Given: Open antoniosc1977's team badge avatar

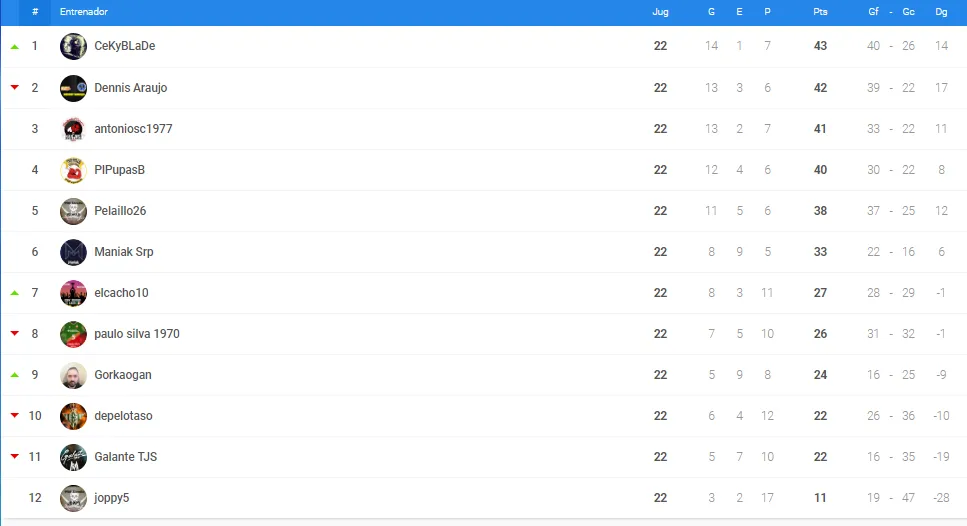Looking at the screenshot, I should tap(73, 129).
